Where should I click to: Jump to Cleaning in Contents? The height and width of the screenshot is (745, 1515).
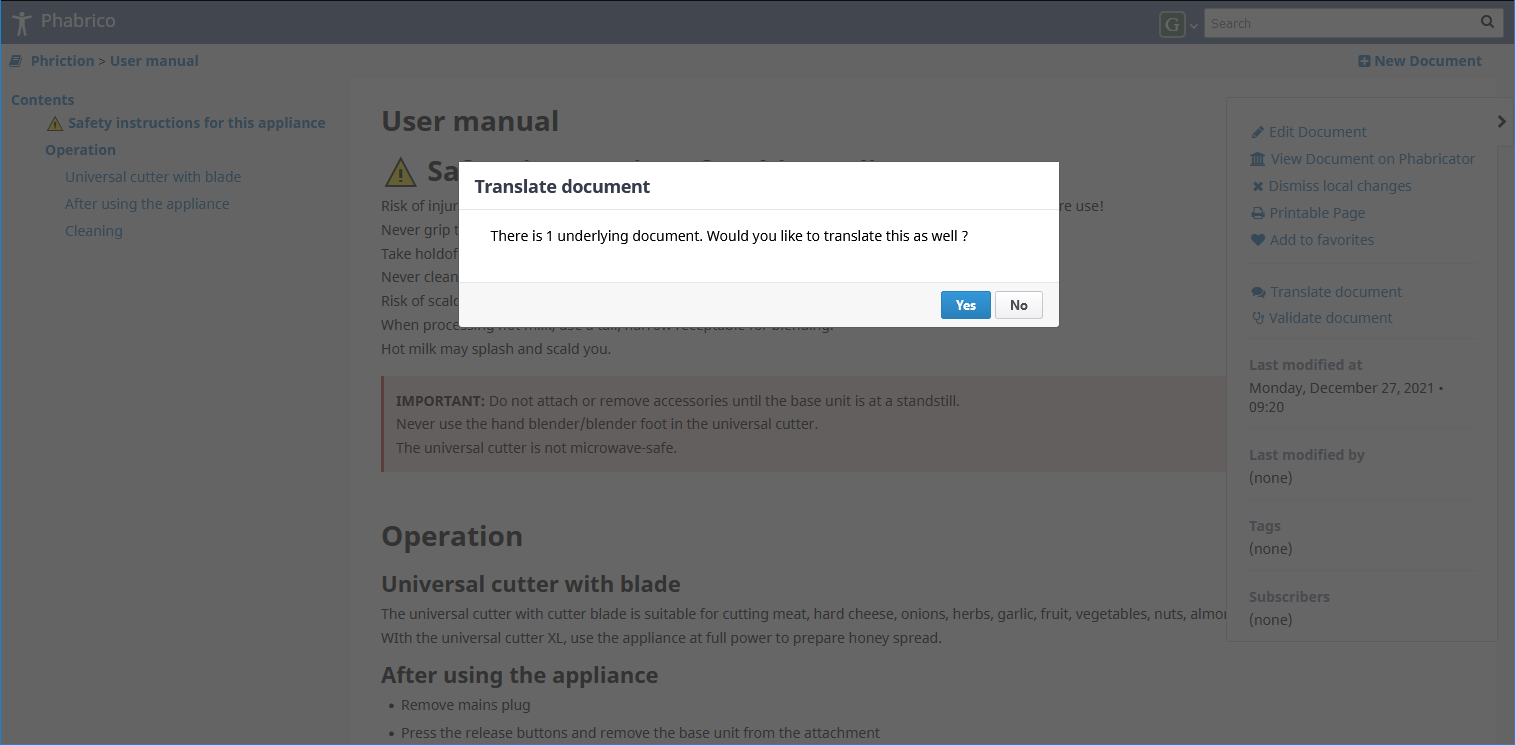coord(94,231)
